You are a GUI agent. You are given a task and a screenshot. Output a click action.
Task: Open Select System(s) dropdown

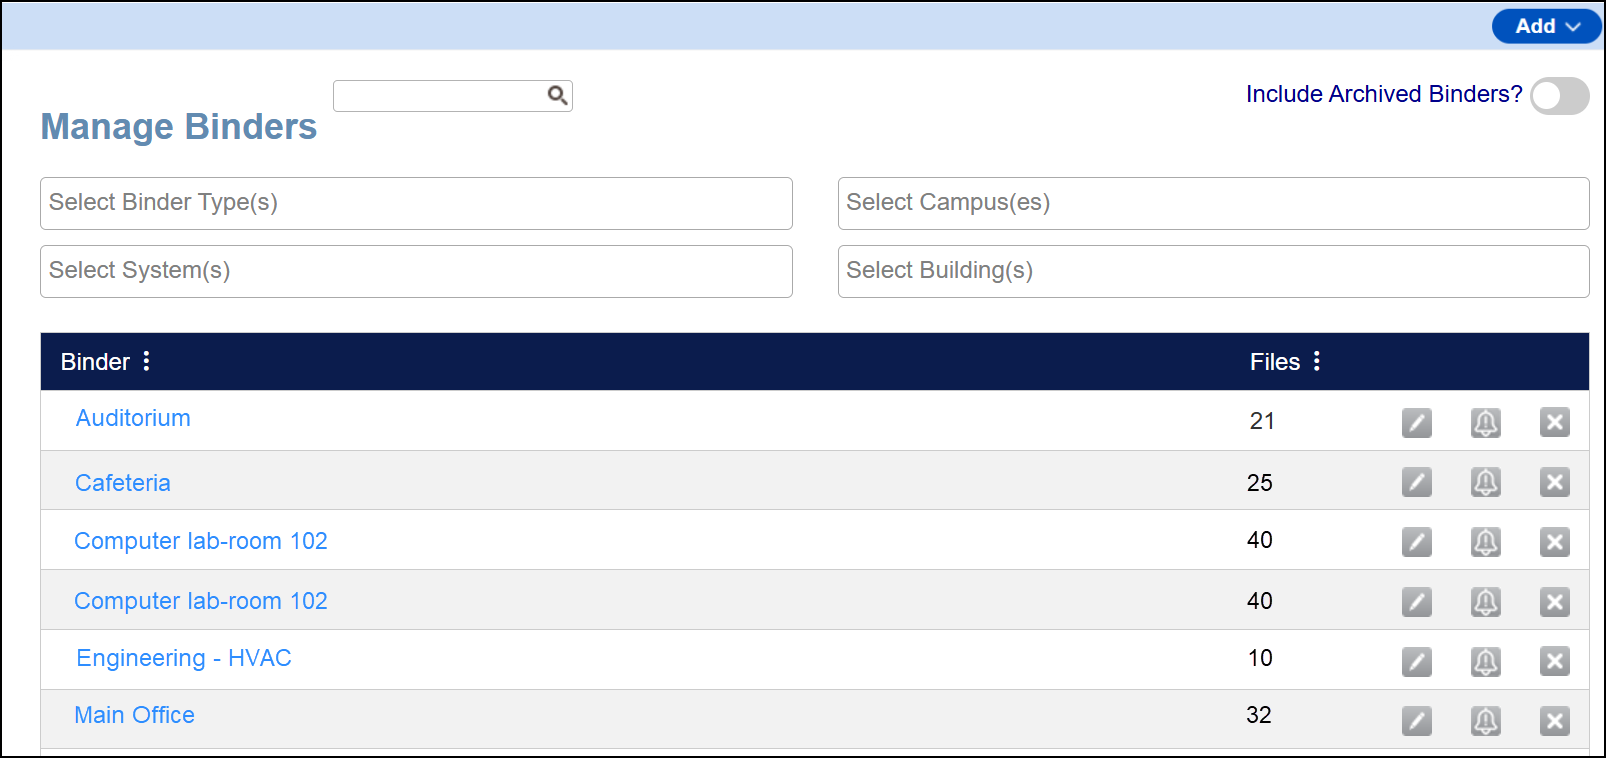(416, 271)
